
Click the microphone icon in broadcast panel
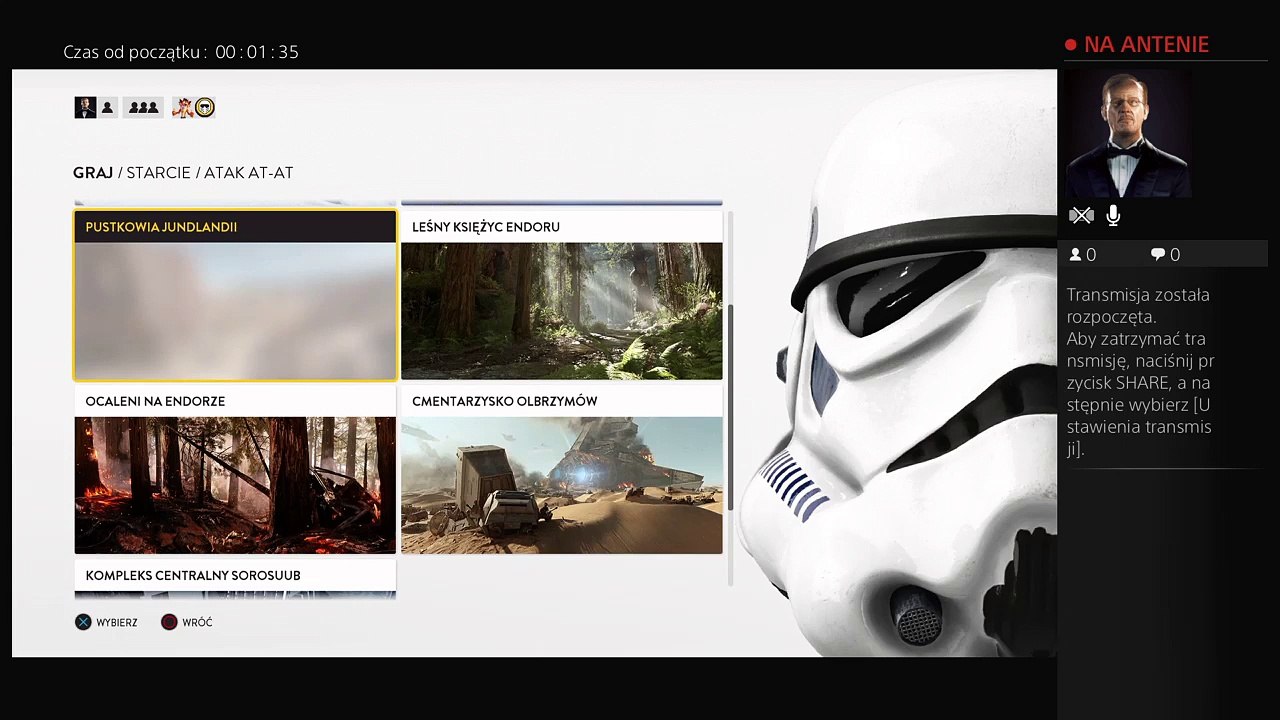1113,215
